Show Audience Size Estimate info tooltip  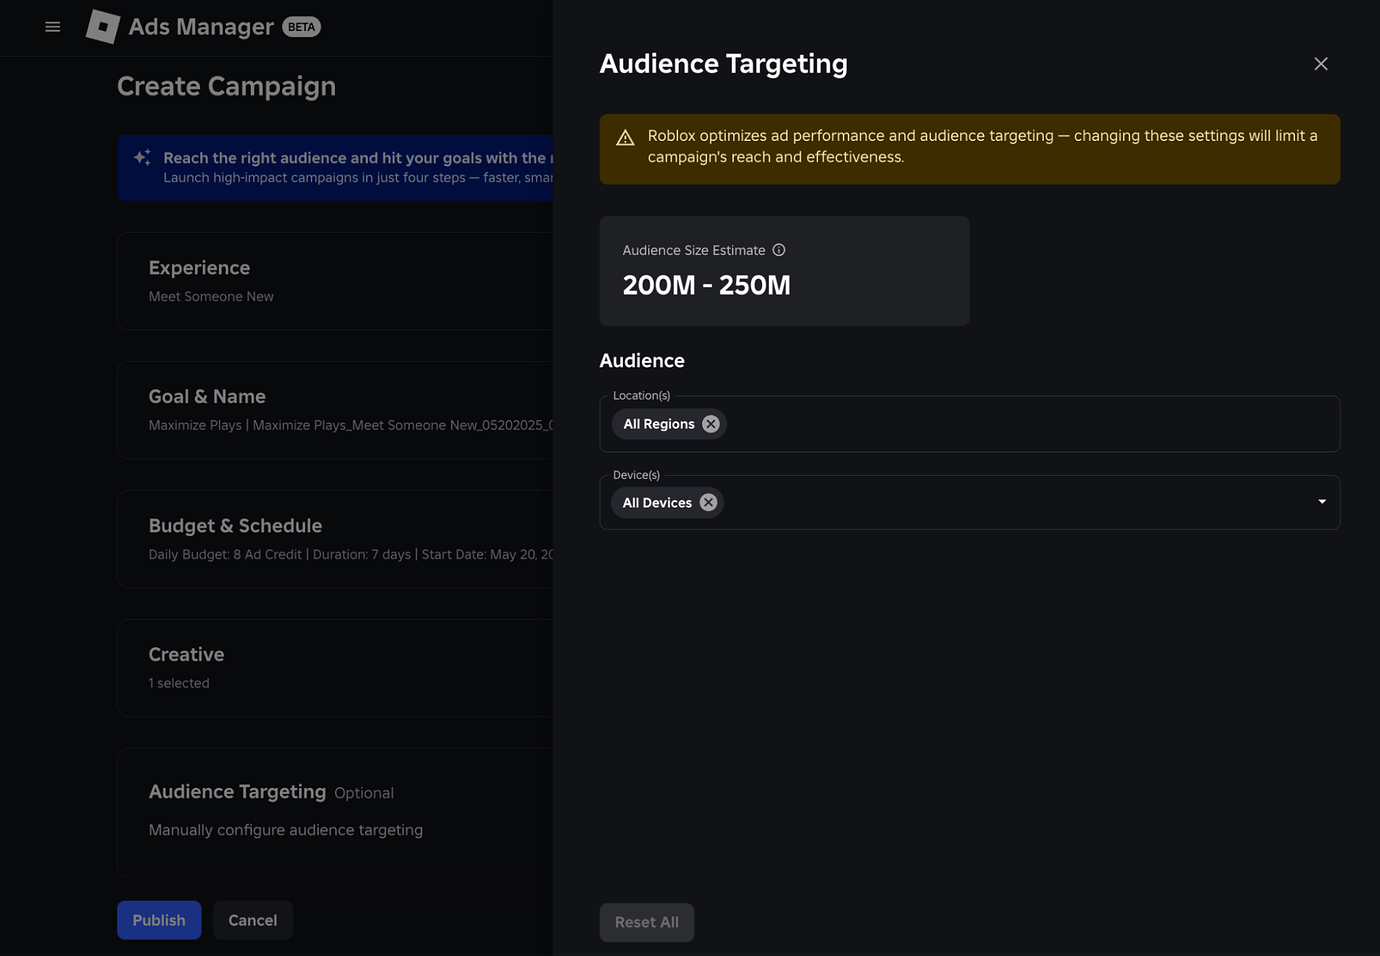pyautogui.click(x=779, y=250)
